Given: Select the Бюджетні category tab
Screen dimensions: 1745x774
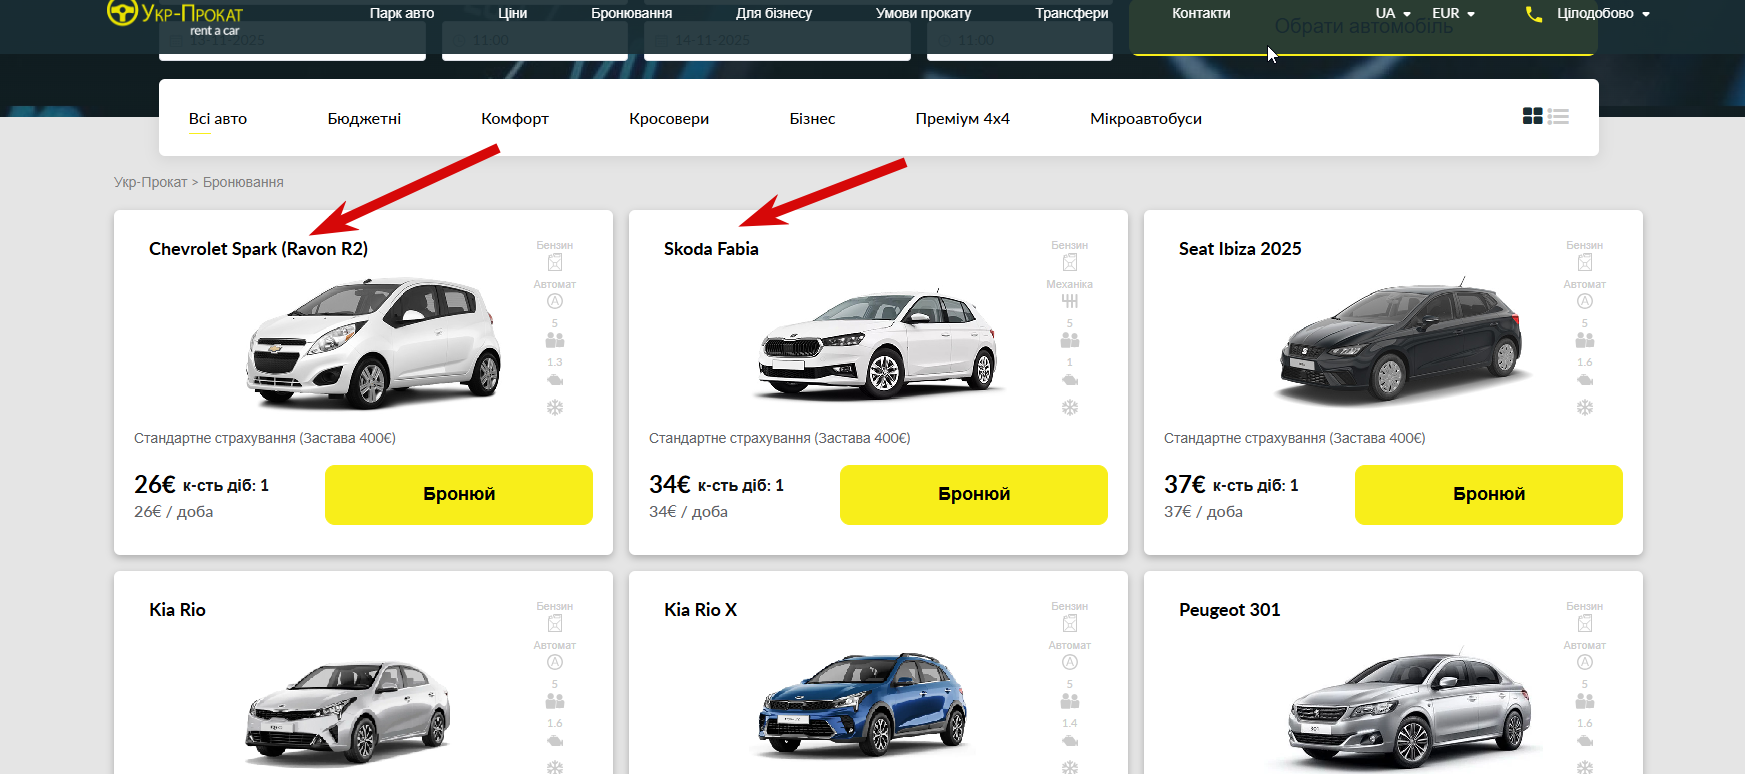Looking at the screenshot, I should [364, 118].
